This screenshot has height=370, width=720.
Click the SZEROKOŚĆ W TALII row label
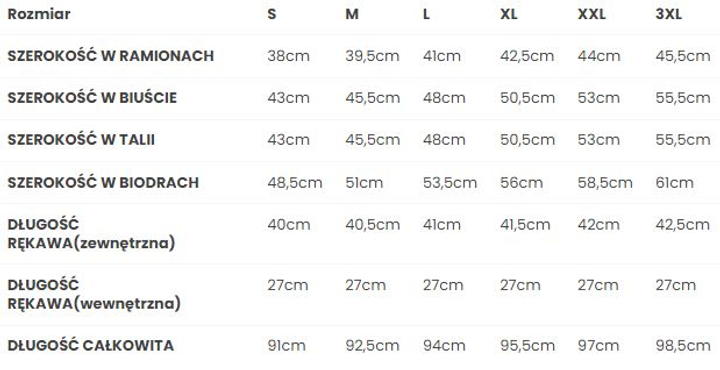(x=81, y=140)
